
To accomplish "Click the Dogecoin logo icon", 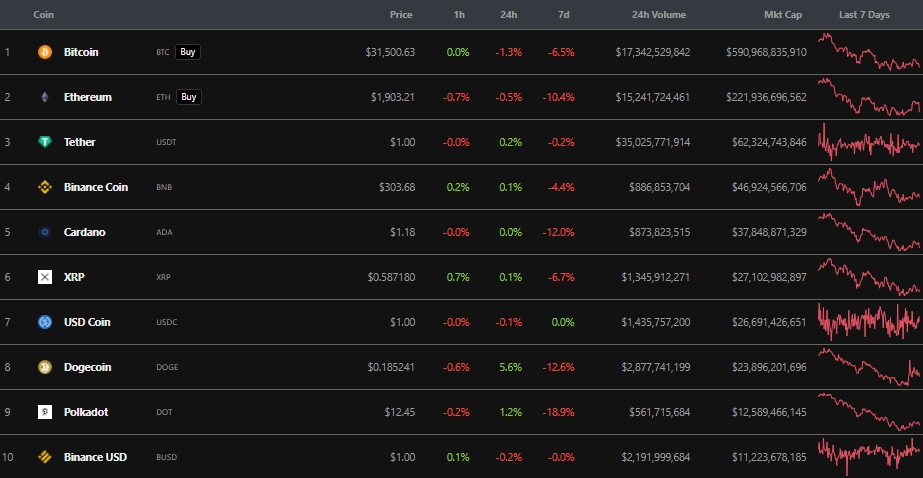I will [44, 367].
